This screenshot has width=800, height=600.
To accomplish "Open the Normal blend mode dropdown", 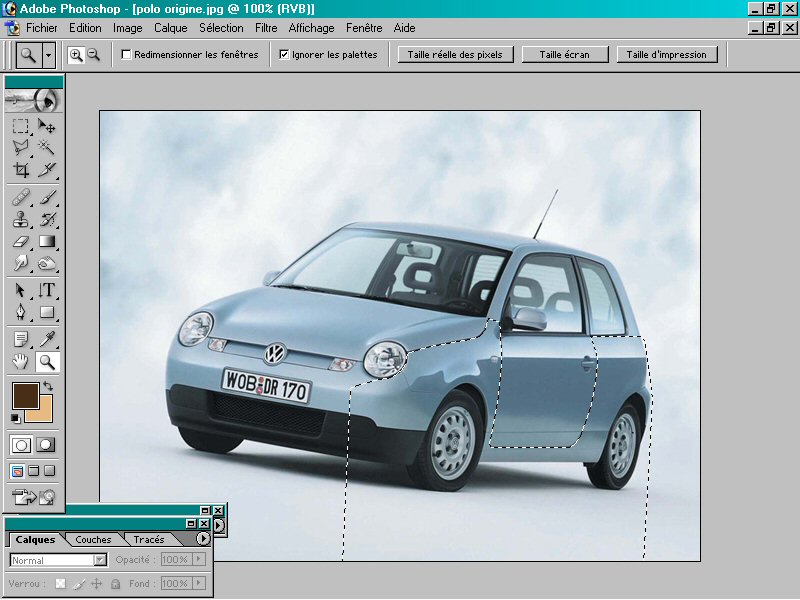I will (99, 560).
